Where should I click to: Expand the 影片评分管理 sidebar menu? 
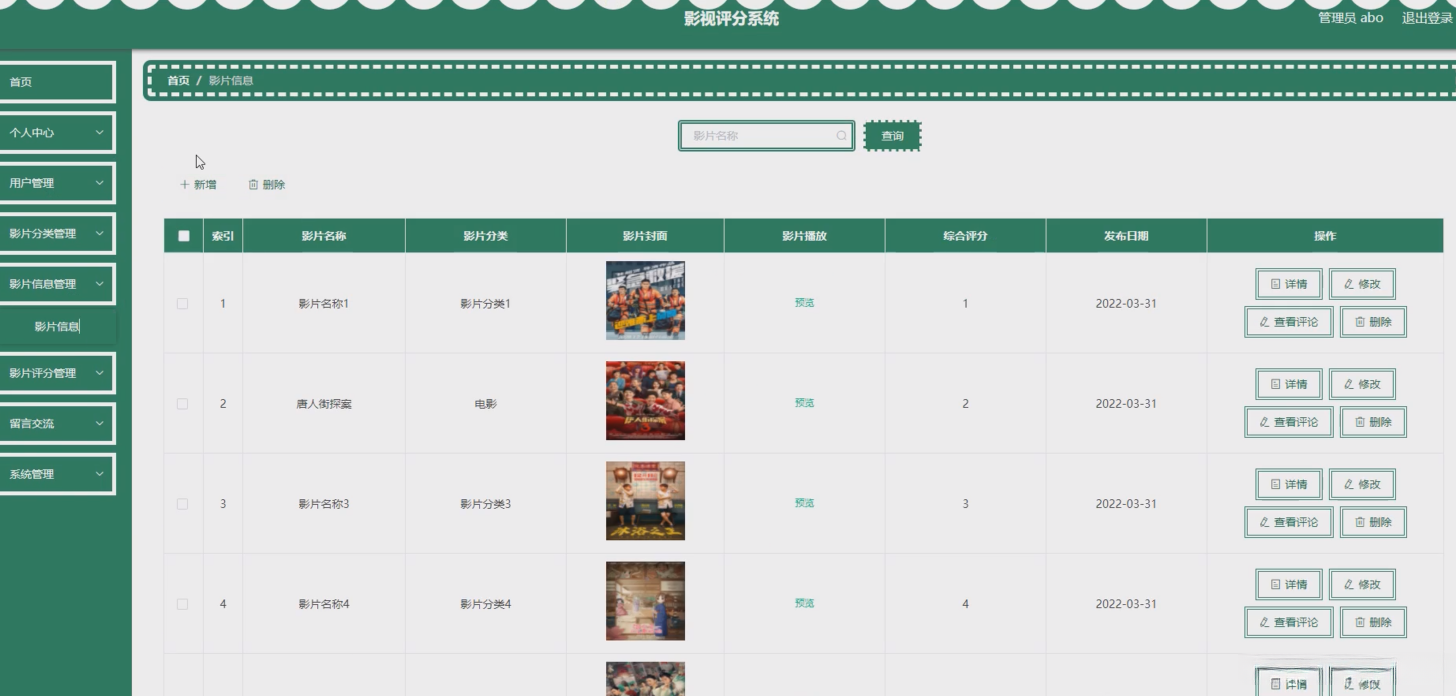pos(56,373)
